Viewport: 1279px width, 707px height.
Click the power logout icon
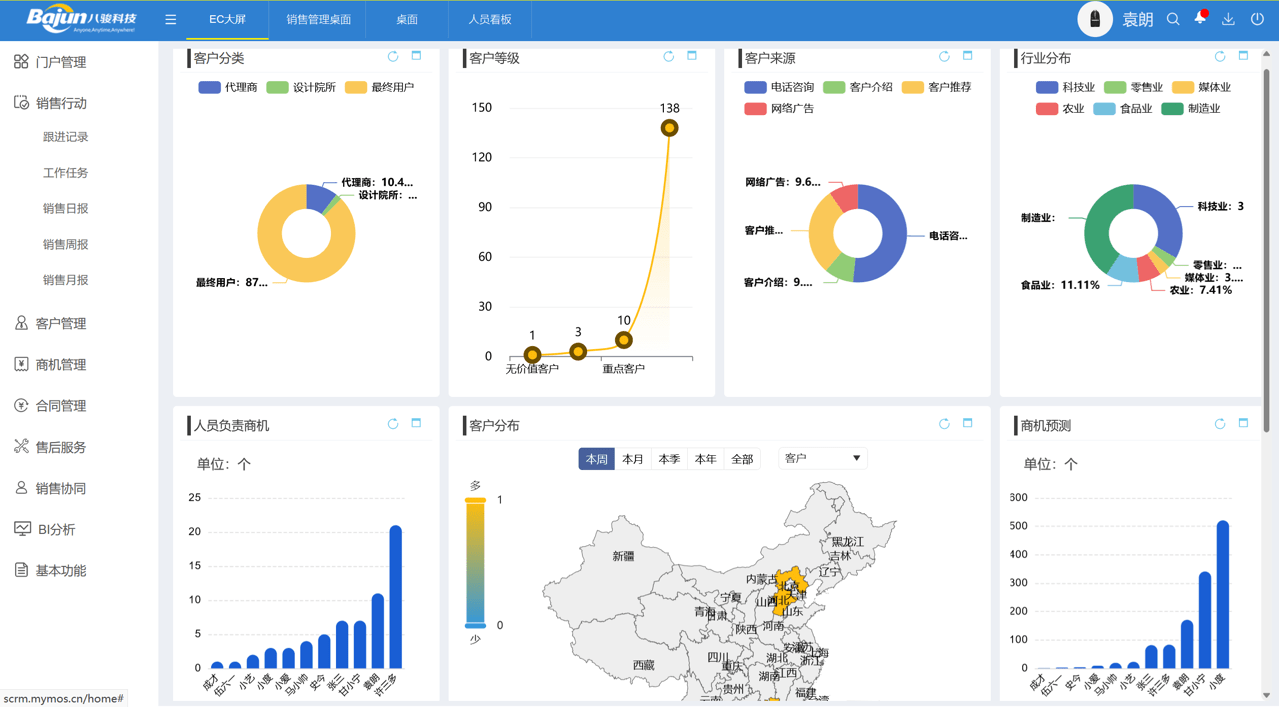1257,20
